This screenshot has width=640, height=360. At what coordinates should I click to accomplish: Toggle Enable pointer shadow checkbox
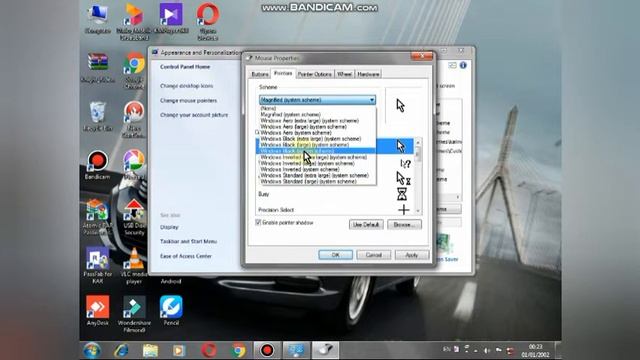click(x=258, y=222)
